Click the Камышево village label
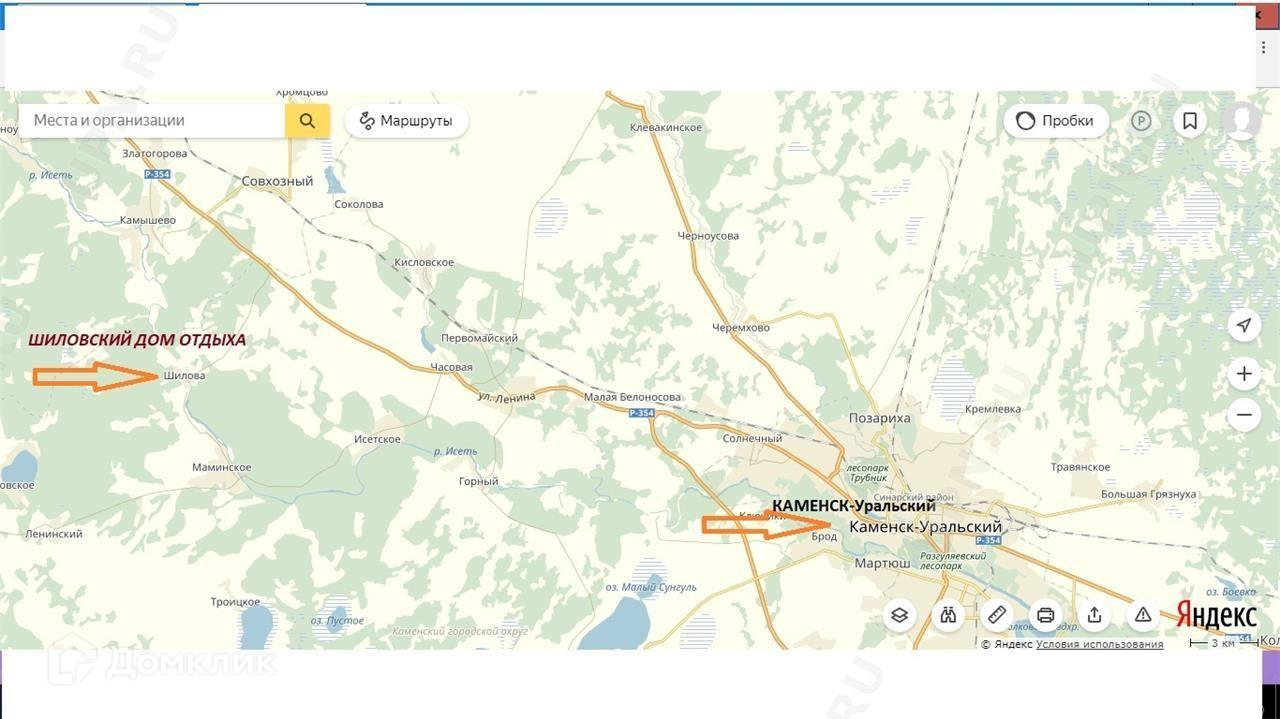The image size is (1280, 719). pyautogui.click(x=148, y=220)
